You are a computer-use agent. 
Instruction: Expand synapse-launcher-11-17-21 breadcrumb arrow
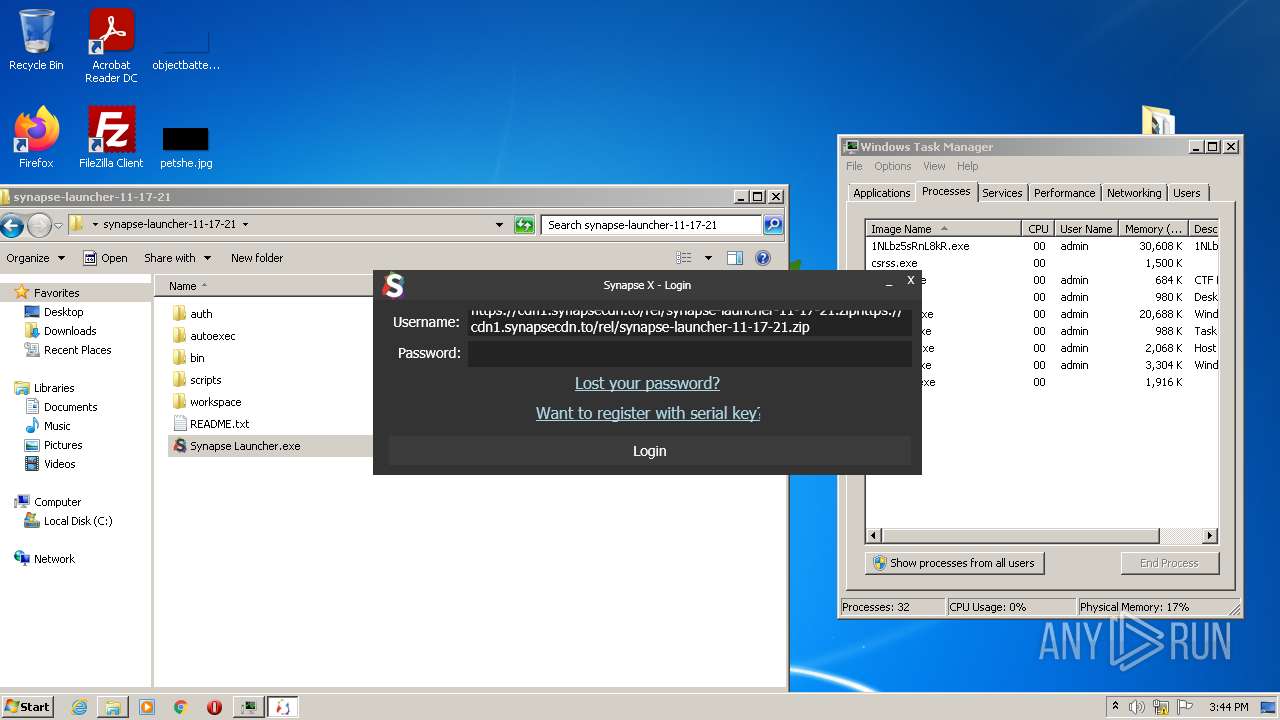[245, 225]
